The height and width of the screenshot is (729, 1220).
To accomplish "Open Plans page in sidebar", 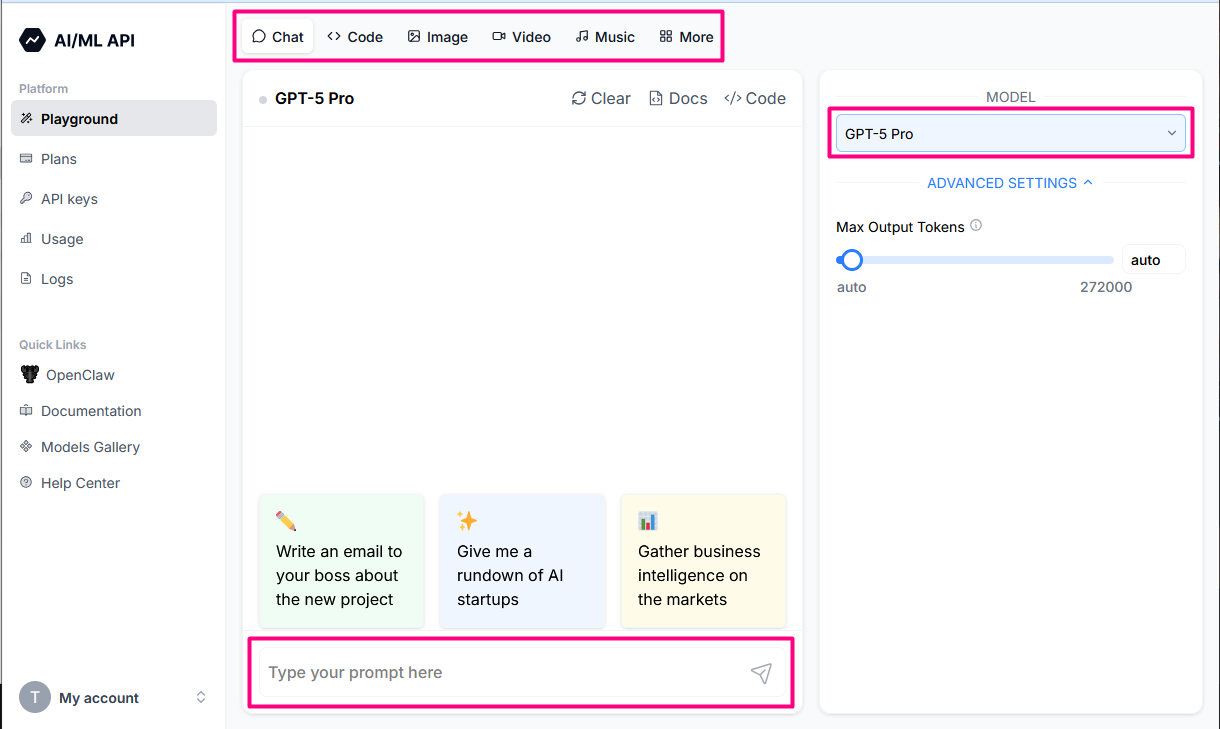I will click(114, 159).
